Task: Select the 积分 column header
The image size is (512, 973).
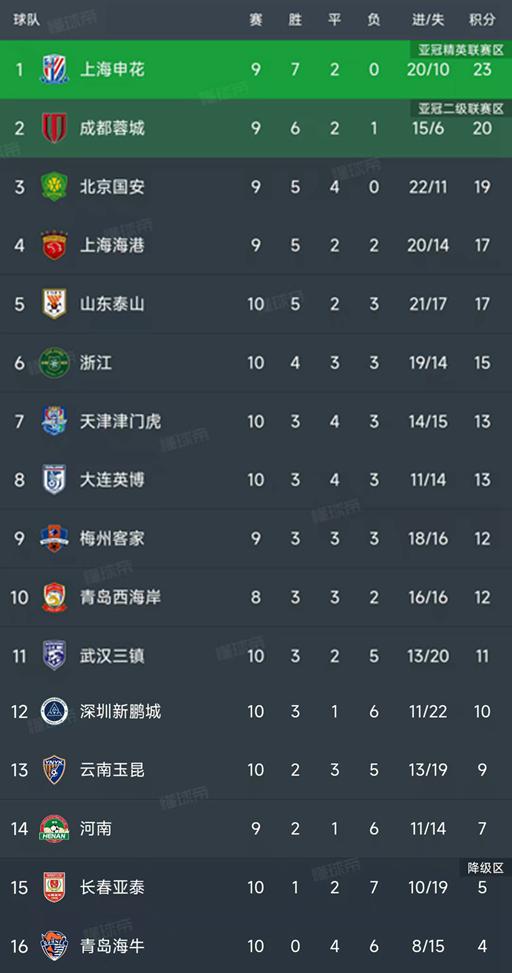Action: (x=482, y=19)
